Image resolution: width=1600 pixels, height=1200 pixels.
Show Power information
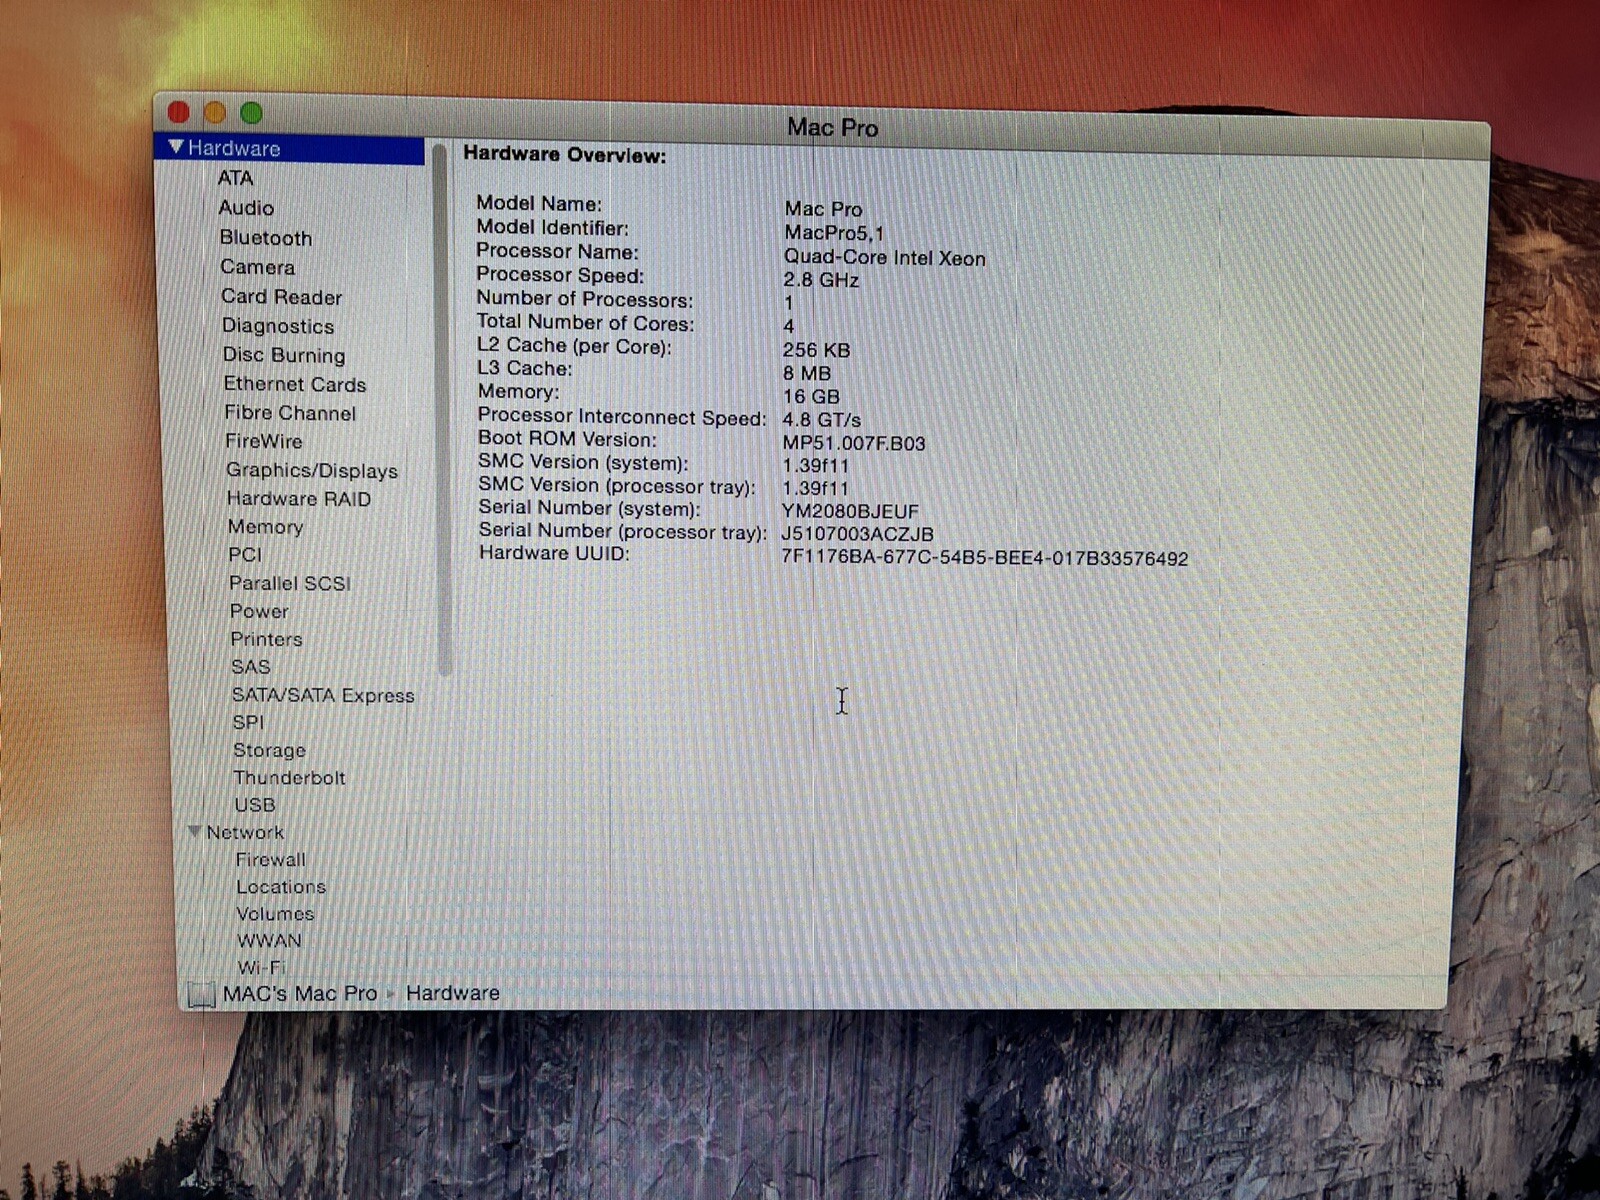point(259,611)
